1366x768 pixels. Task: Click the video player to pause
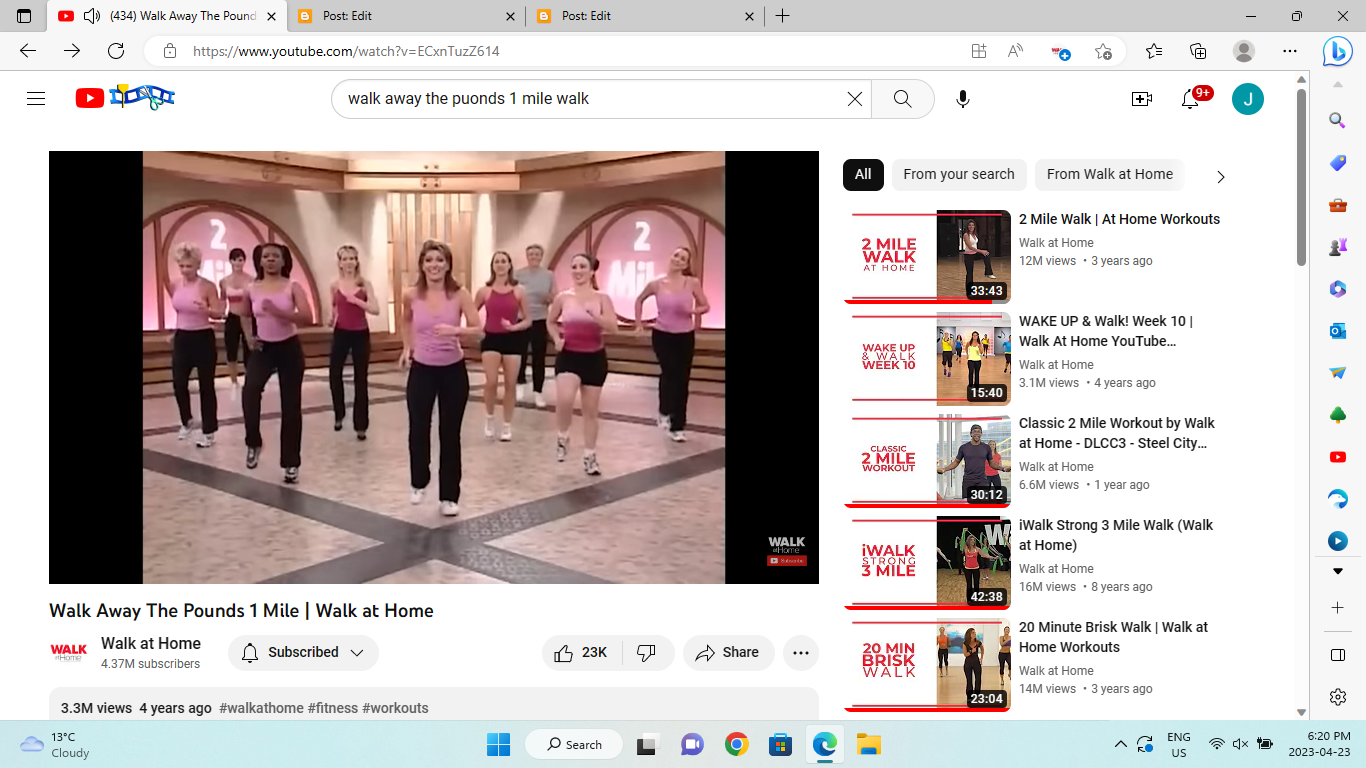pyautogui.click(x=434, y=367)
